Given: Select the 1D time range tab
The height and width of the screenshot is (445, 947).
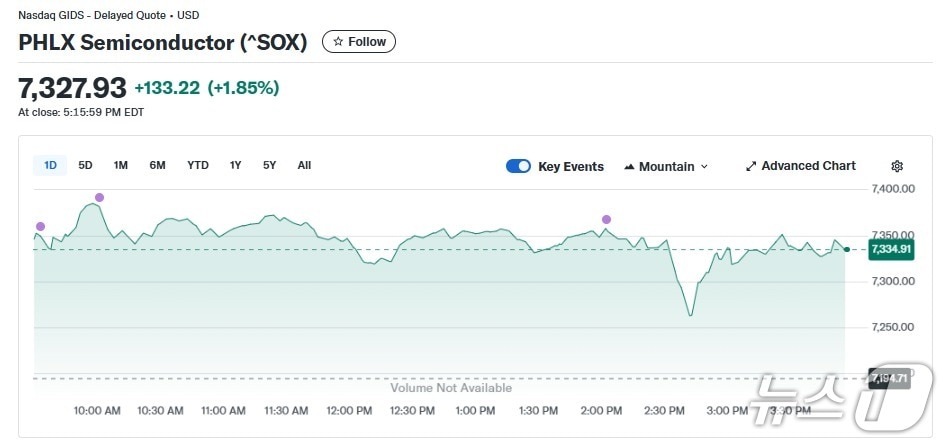Looking at the screenshot, I should click(x=49, y=165).
